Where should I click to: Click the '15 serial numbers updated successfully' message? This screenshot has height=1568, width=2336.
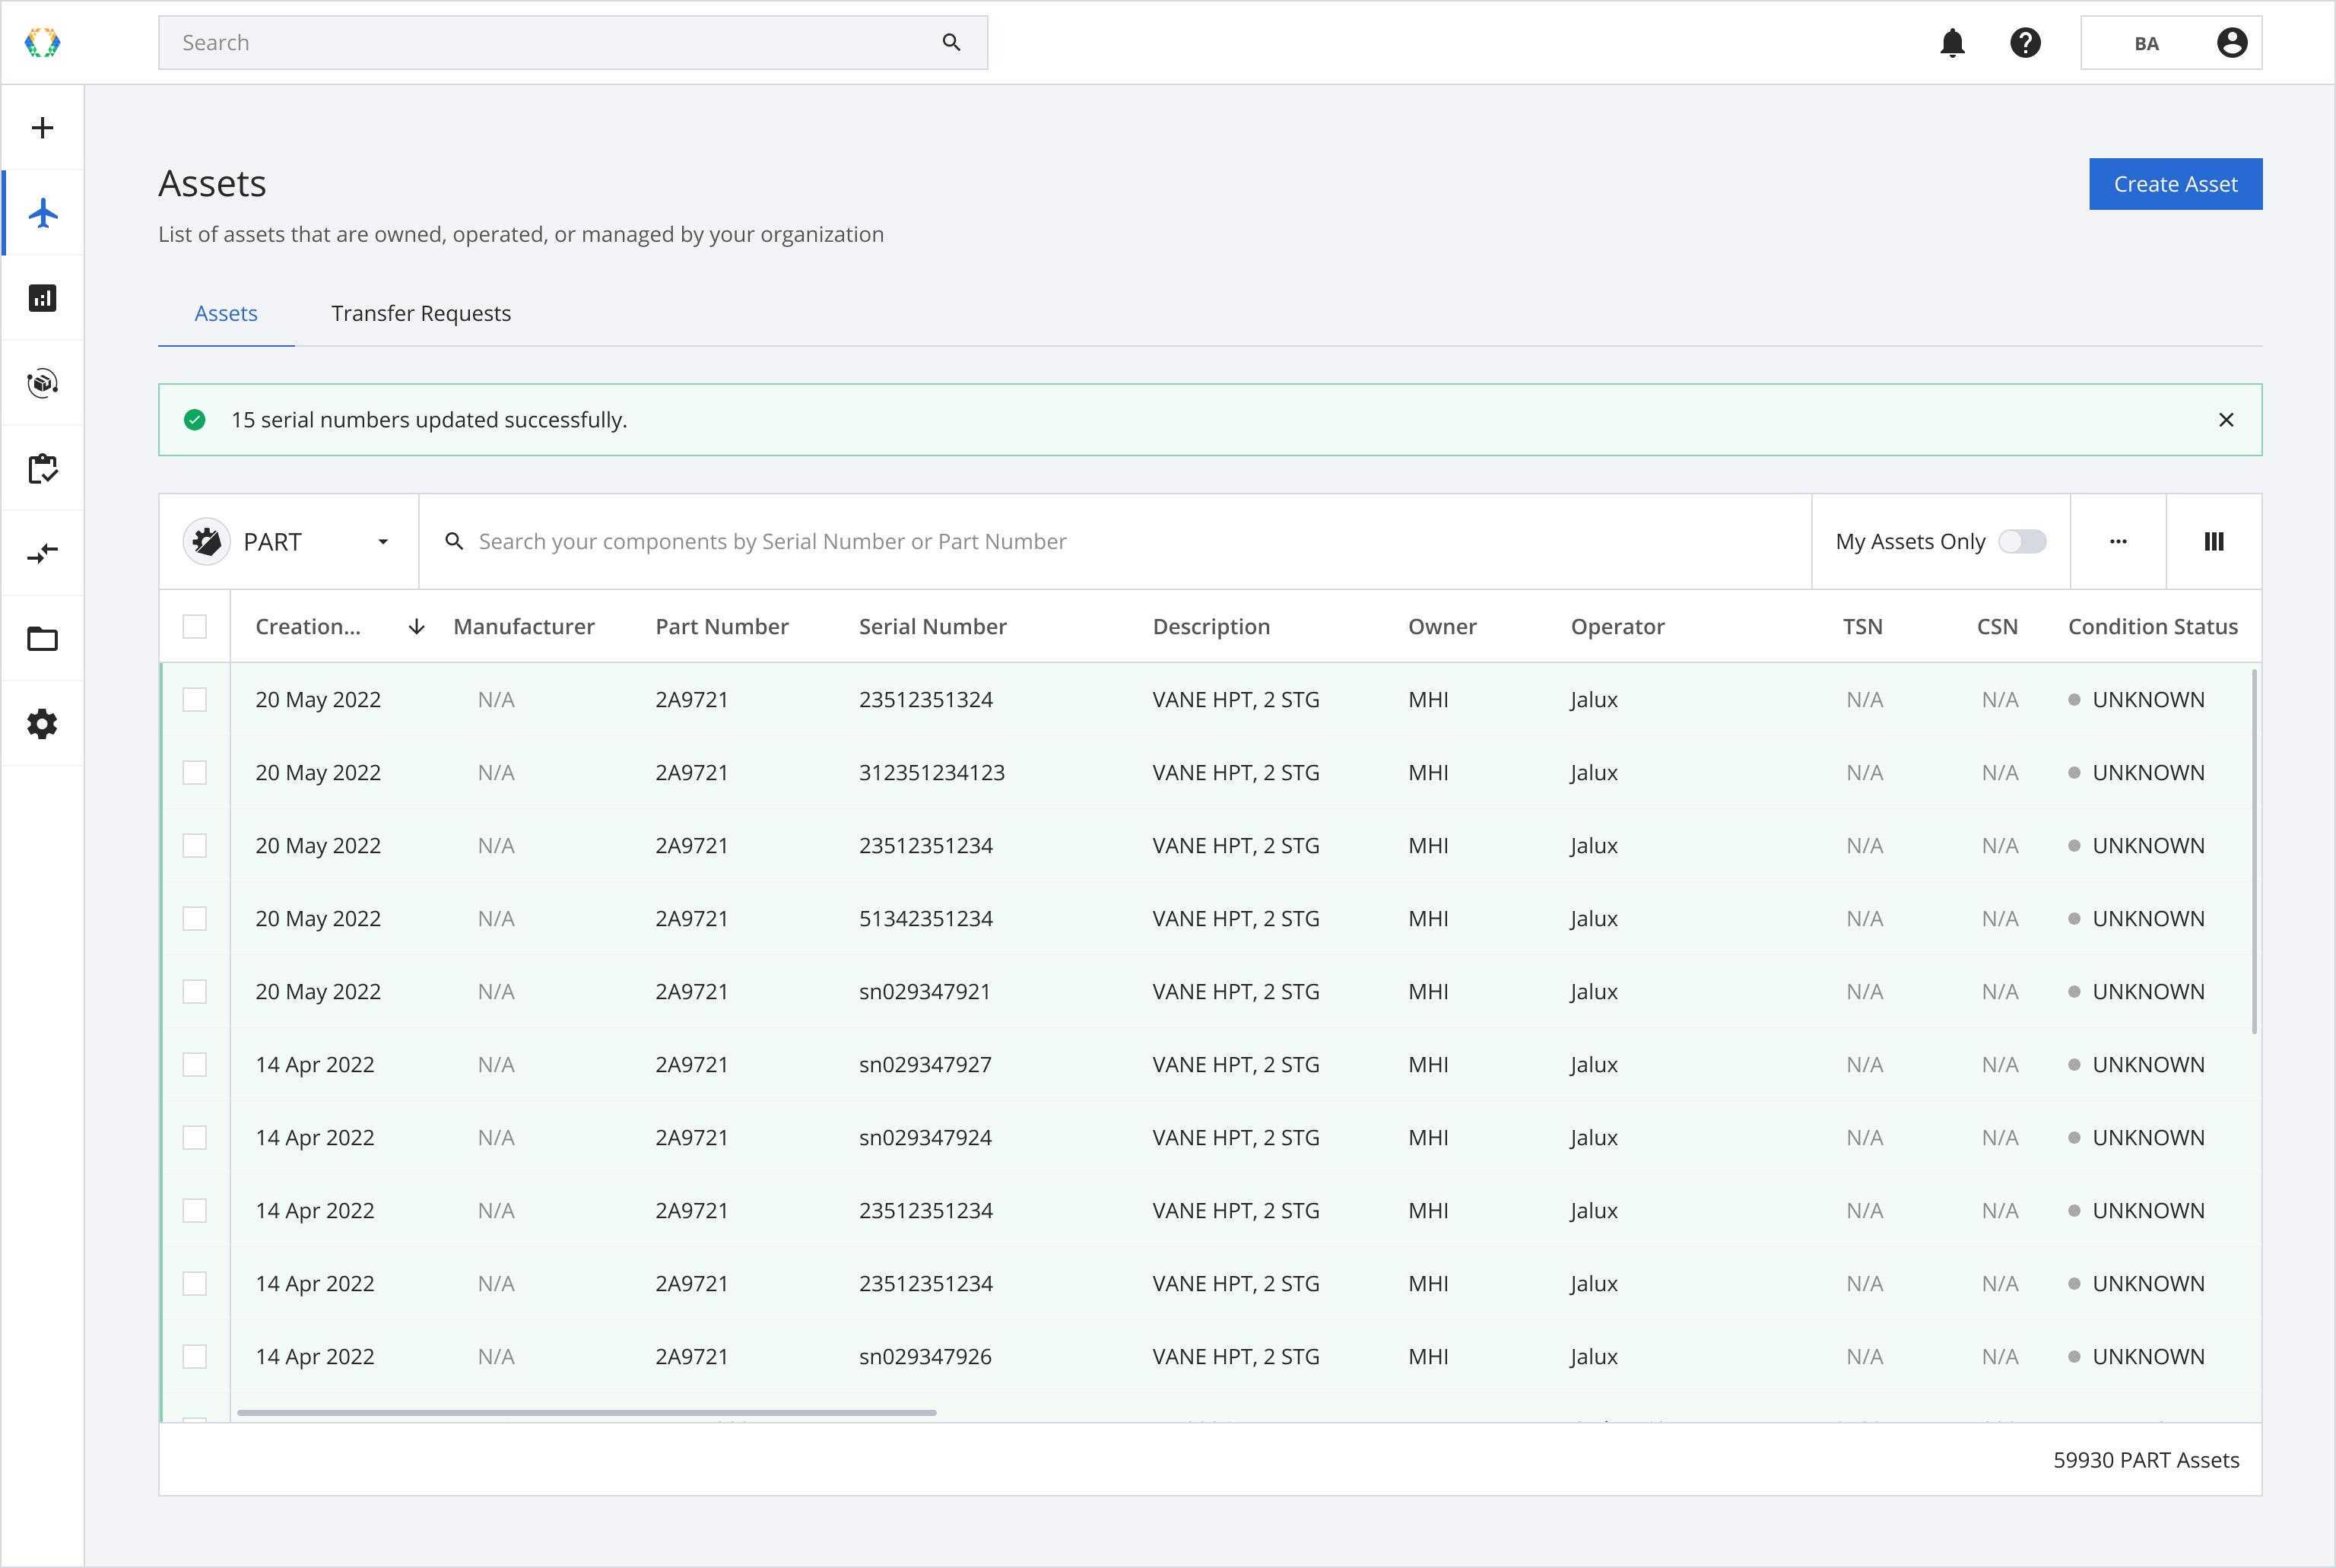coord(429,420)
